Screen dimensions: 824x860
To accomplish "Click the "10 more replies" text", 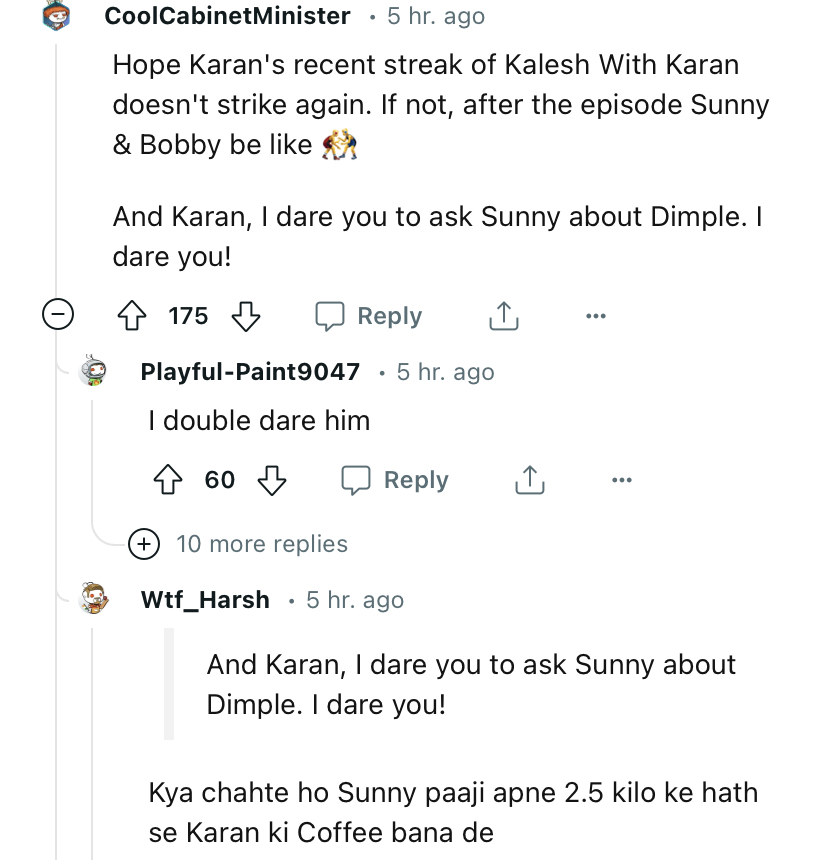I will (x=262, y=544).
